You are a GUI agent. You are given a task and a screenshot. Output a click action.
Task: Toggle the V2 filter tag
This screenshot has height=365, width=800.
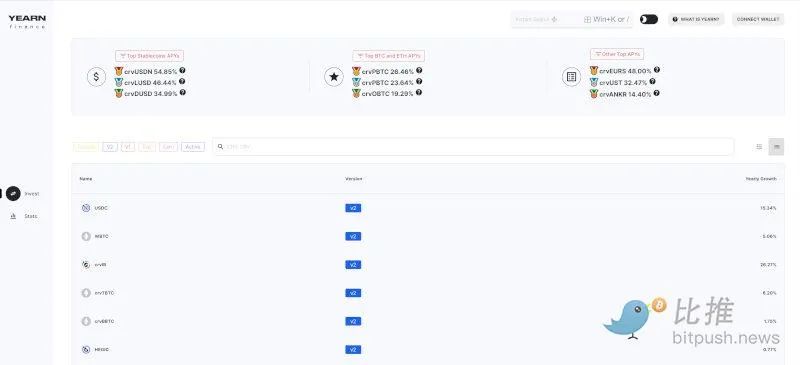point(110,147)
